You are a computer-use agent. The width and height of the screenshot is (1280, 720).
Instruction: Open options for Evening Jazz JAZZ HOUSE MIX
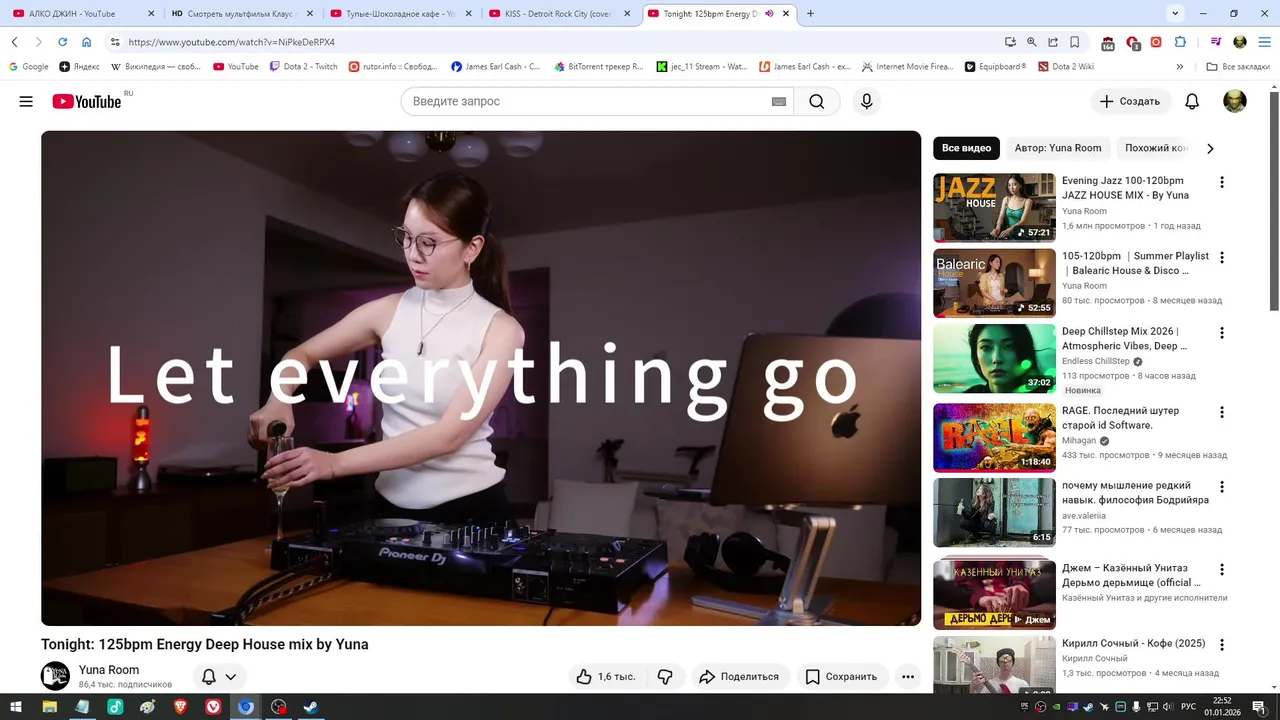tap(1221, 182)
